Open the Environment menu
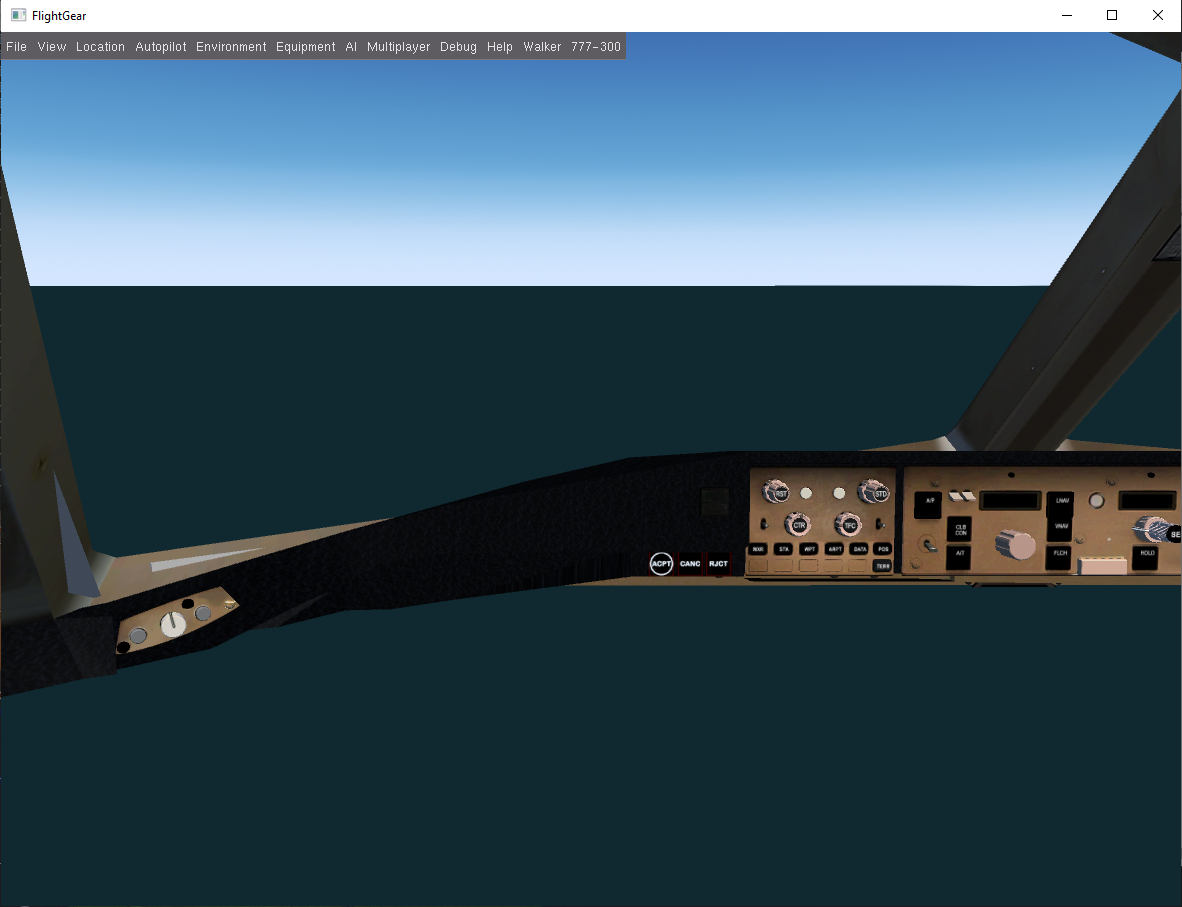 pyautogui.click(x=231, y=47)
